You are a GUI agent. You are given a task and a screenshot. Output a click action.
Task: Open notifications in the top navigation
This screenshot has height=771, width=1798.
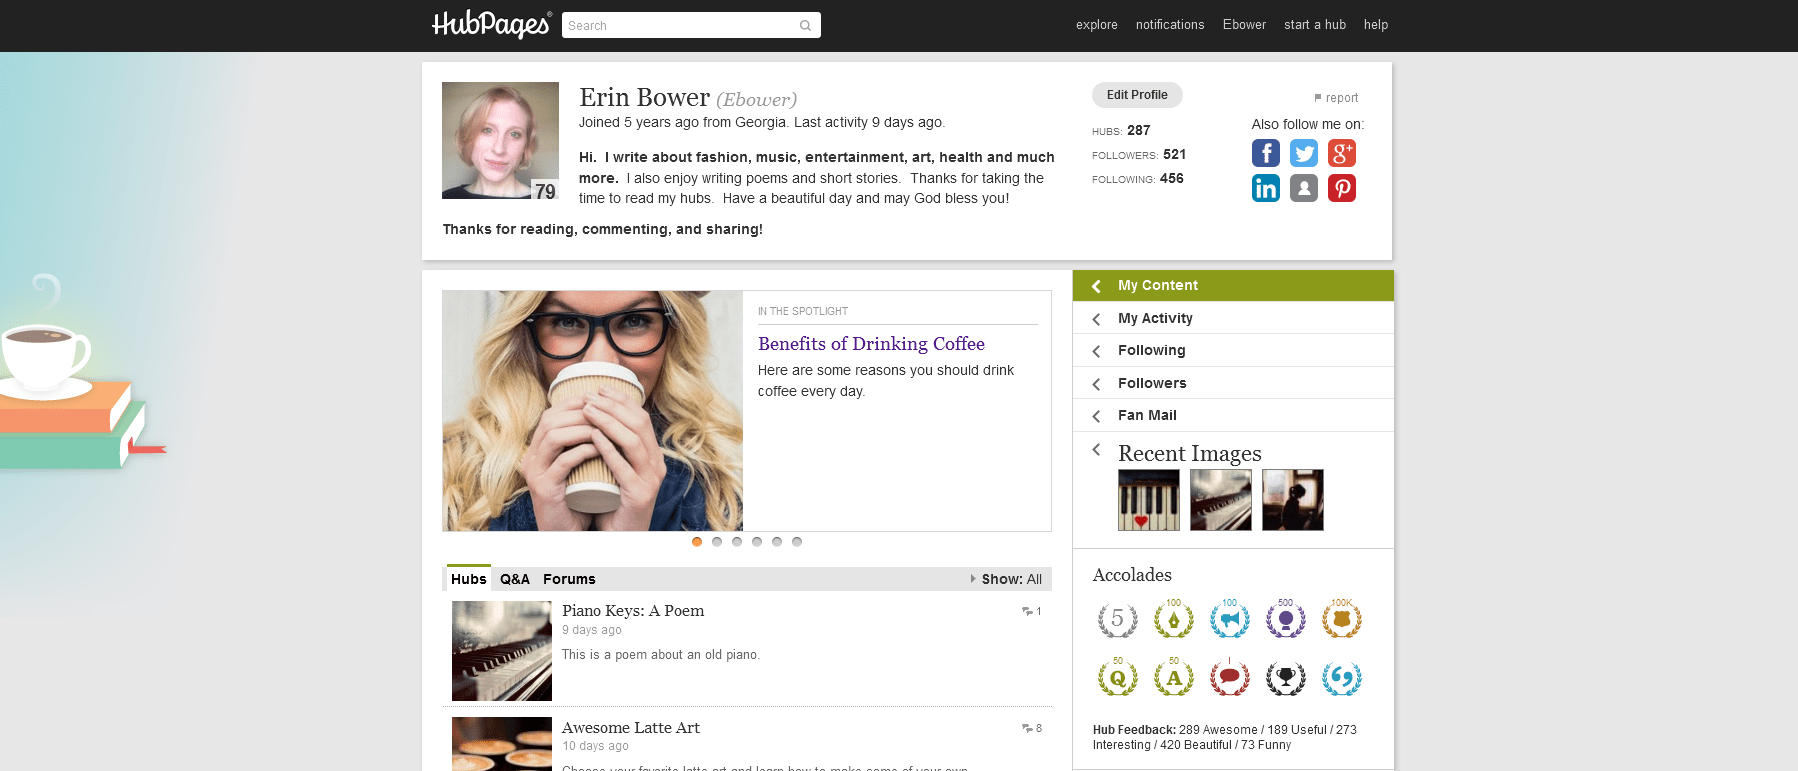point(1170,25)
